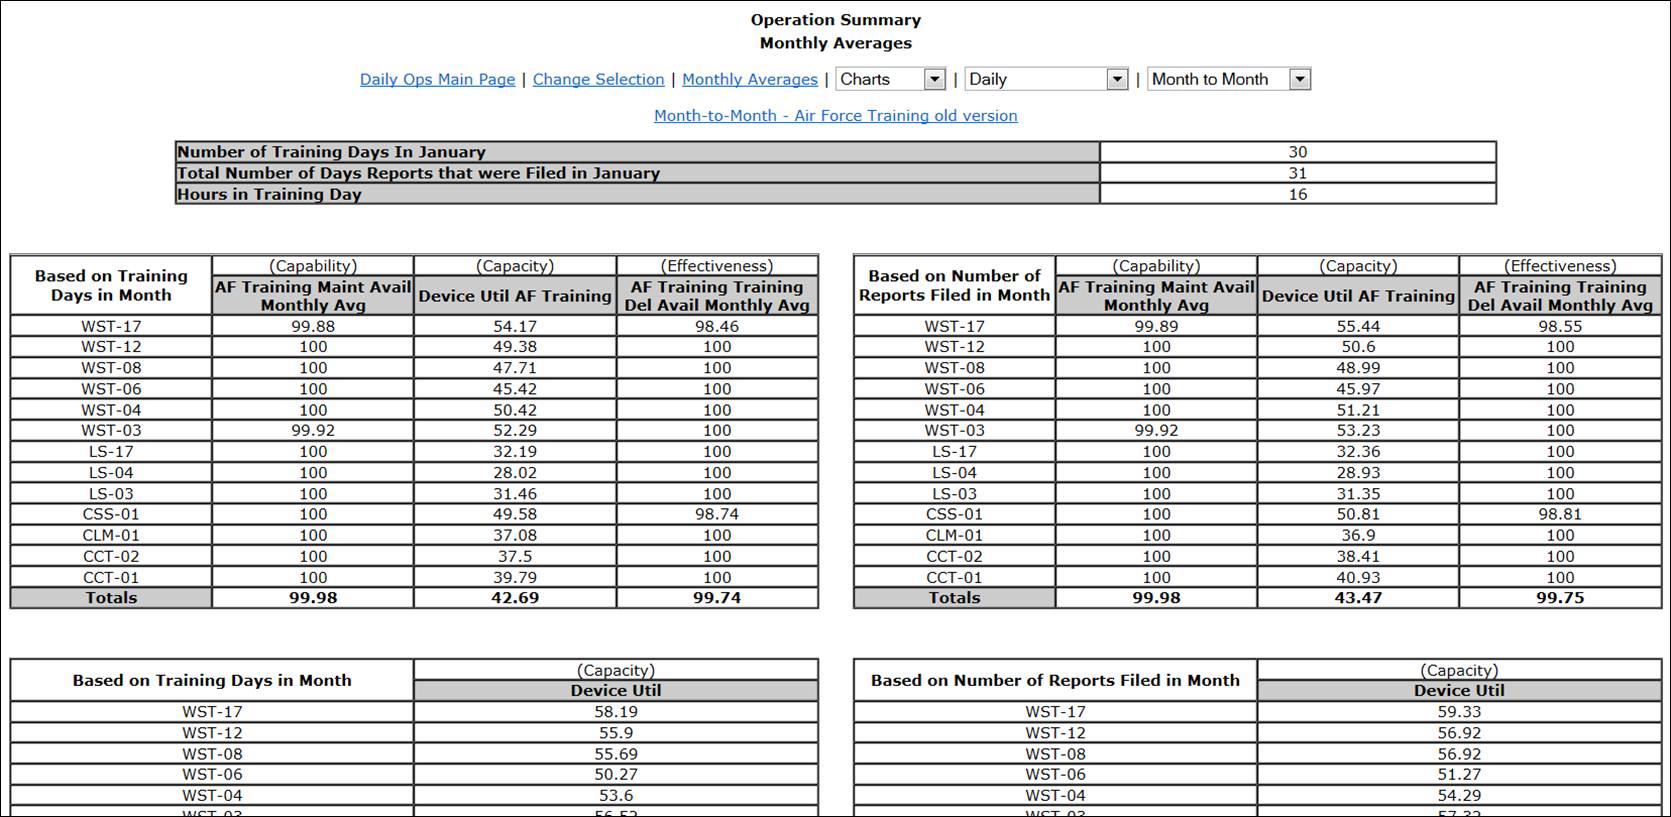Screen dimensions: 1671x817
Task: Click the Hours in Training Day value 16
Action: pyautogui.click(x=1297, y=194)
